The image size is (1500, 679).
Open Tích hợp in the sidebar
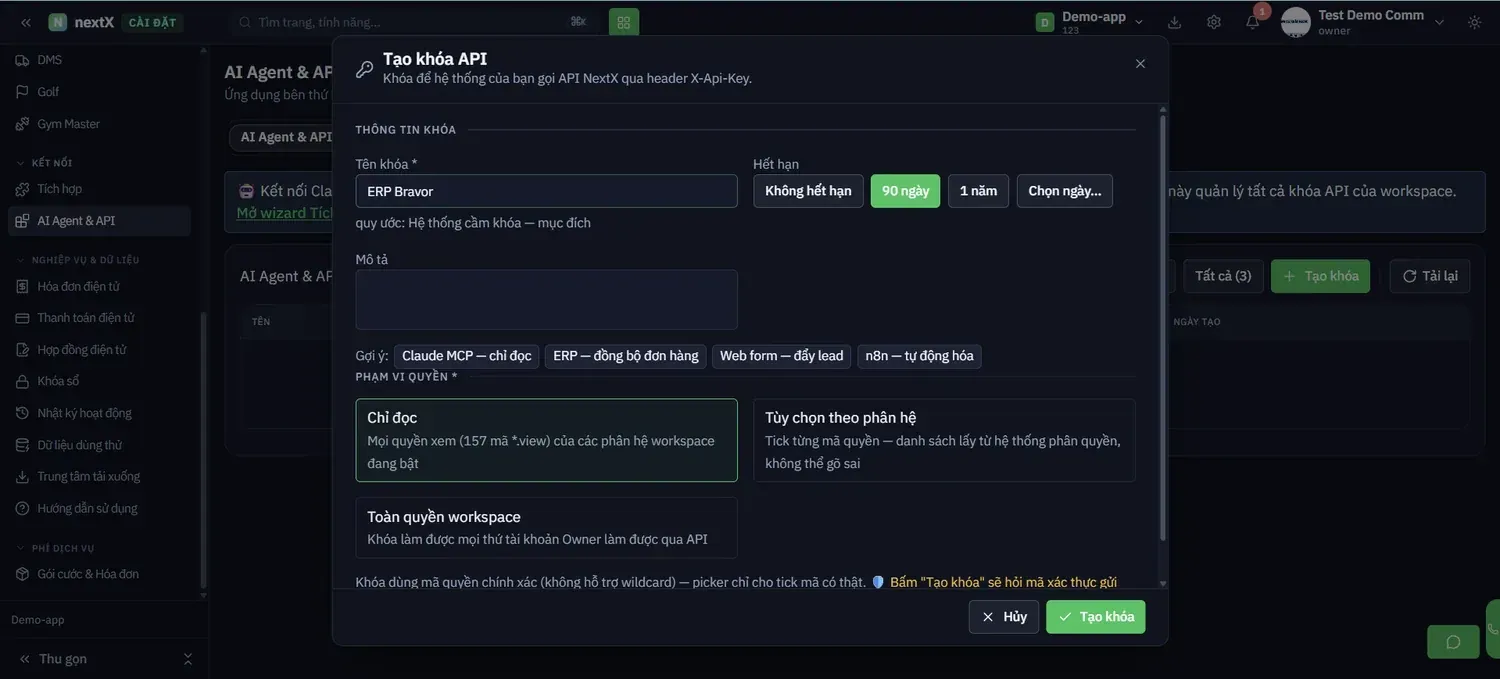99,189
